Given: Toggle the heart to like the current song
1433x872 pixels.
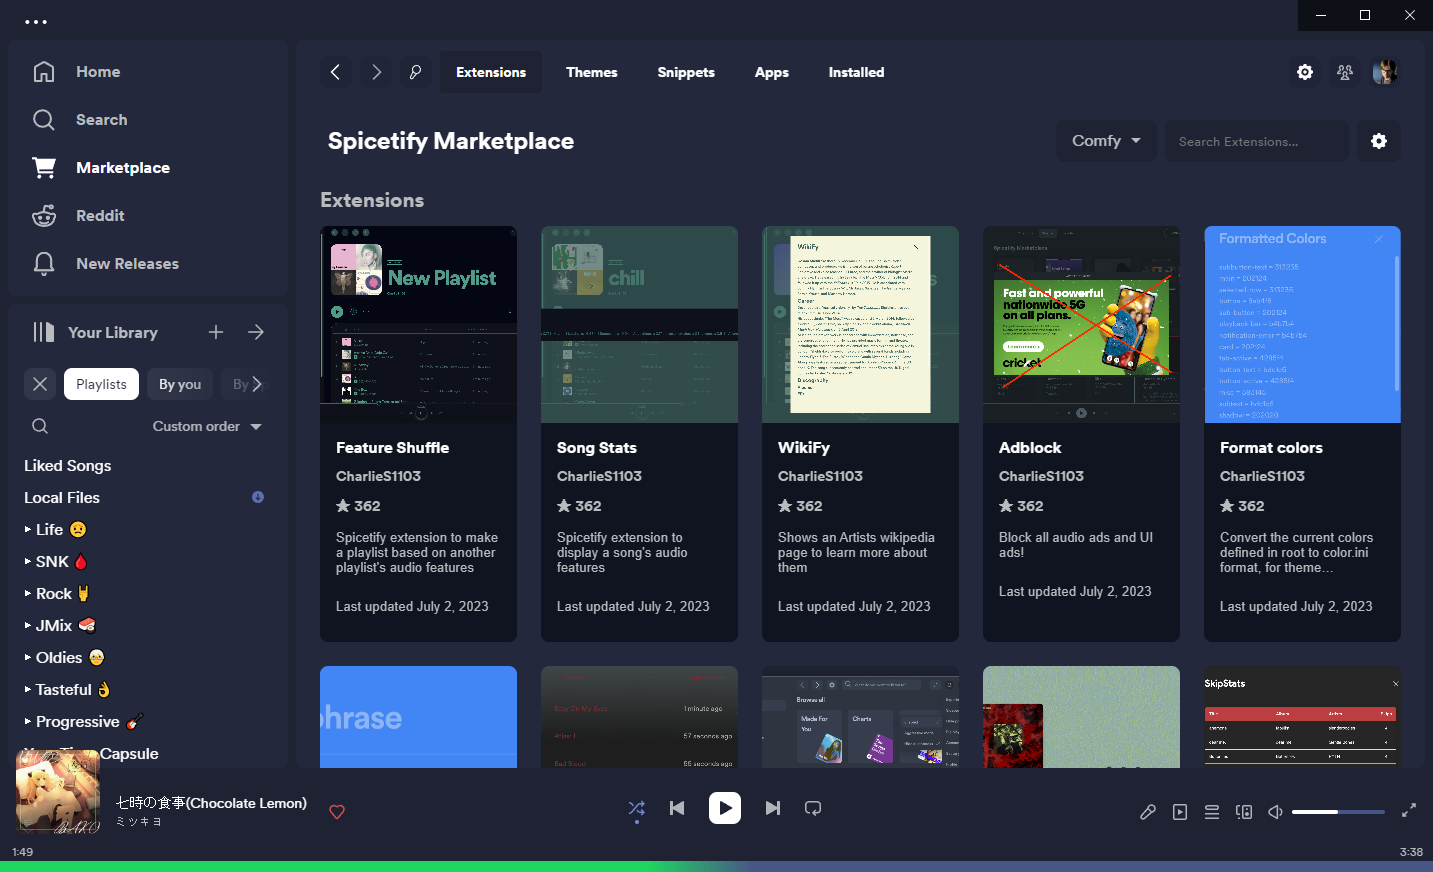Looking at the screenshot, I should pyautogui.click(x=337, y=812).
